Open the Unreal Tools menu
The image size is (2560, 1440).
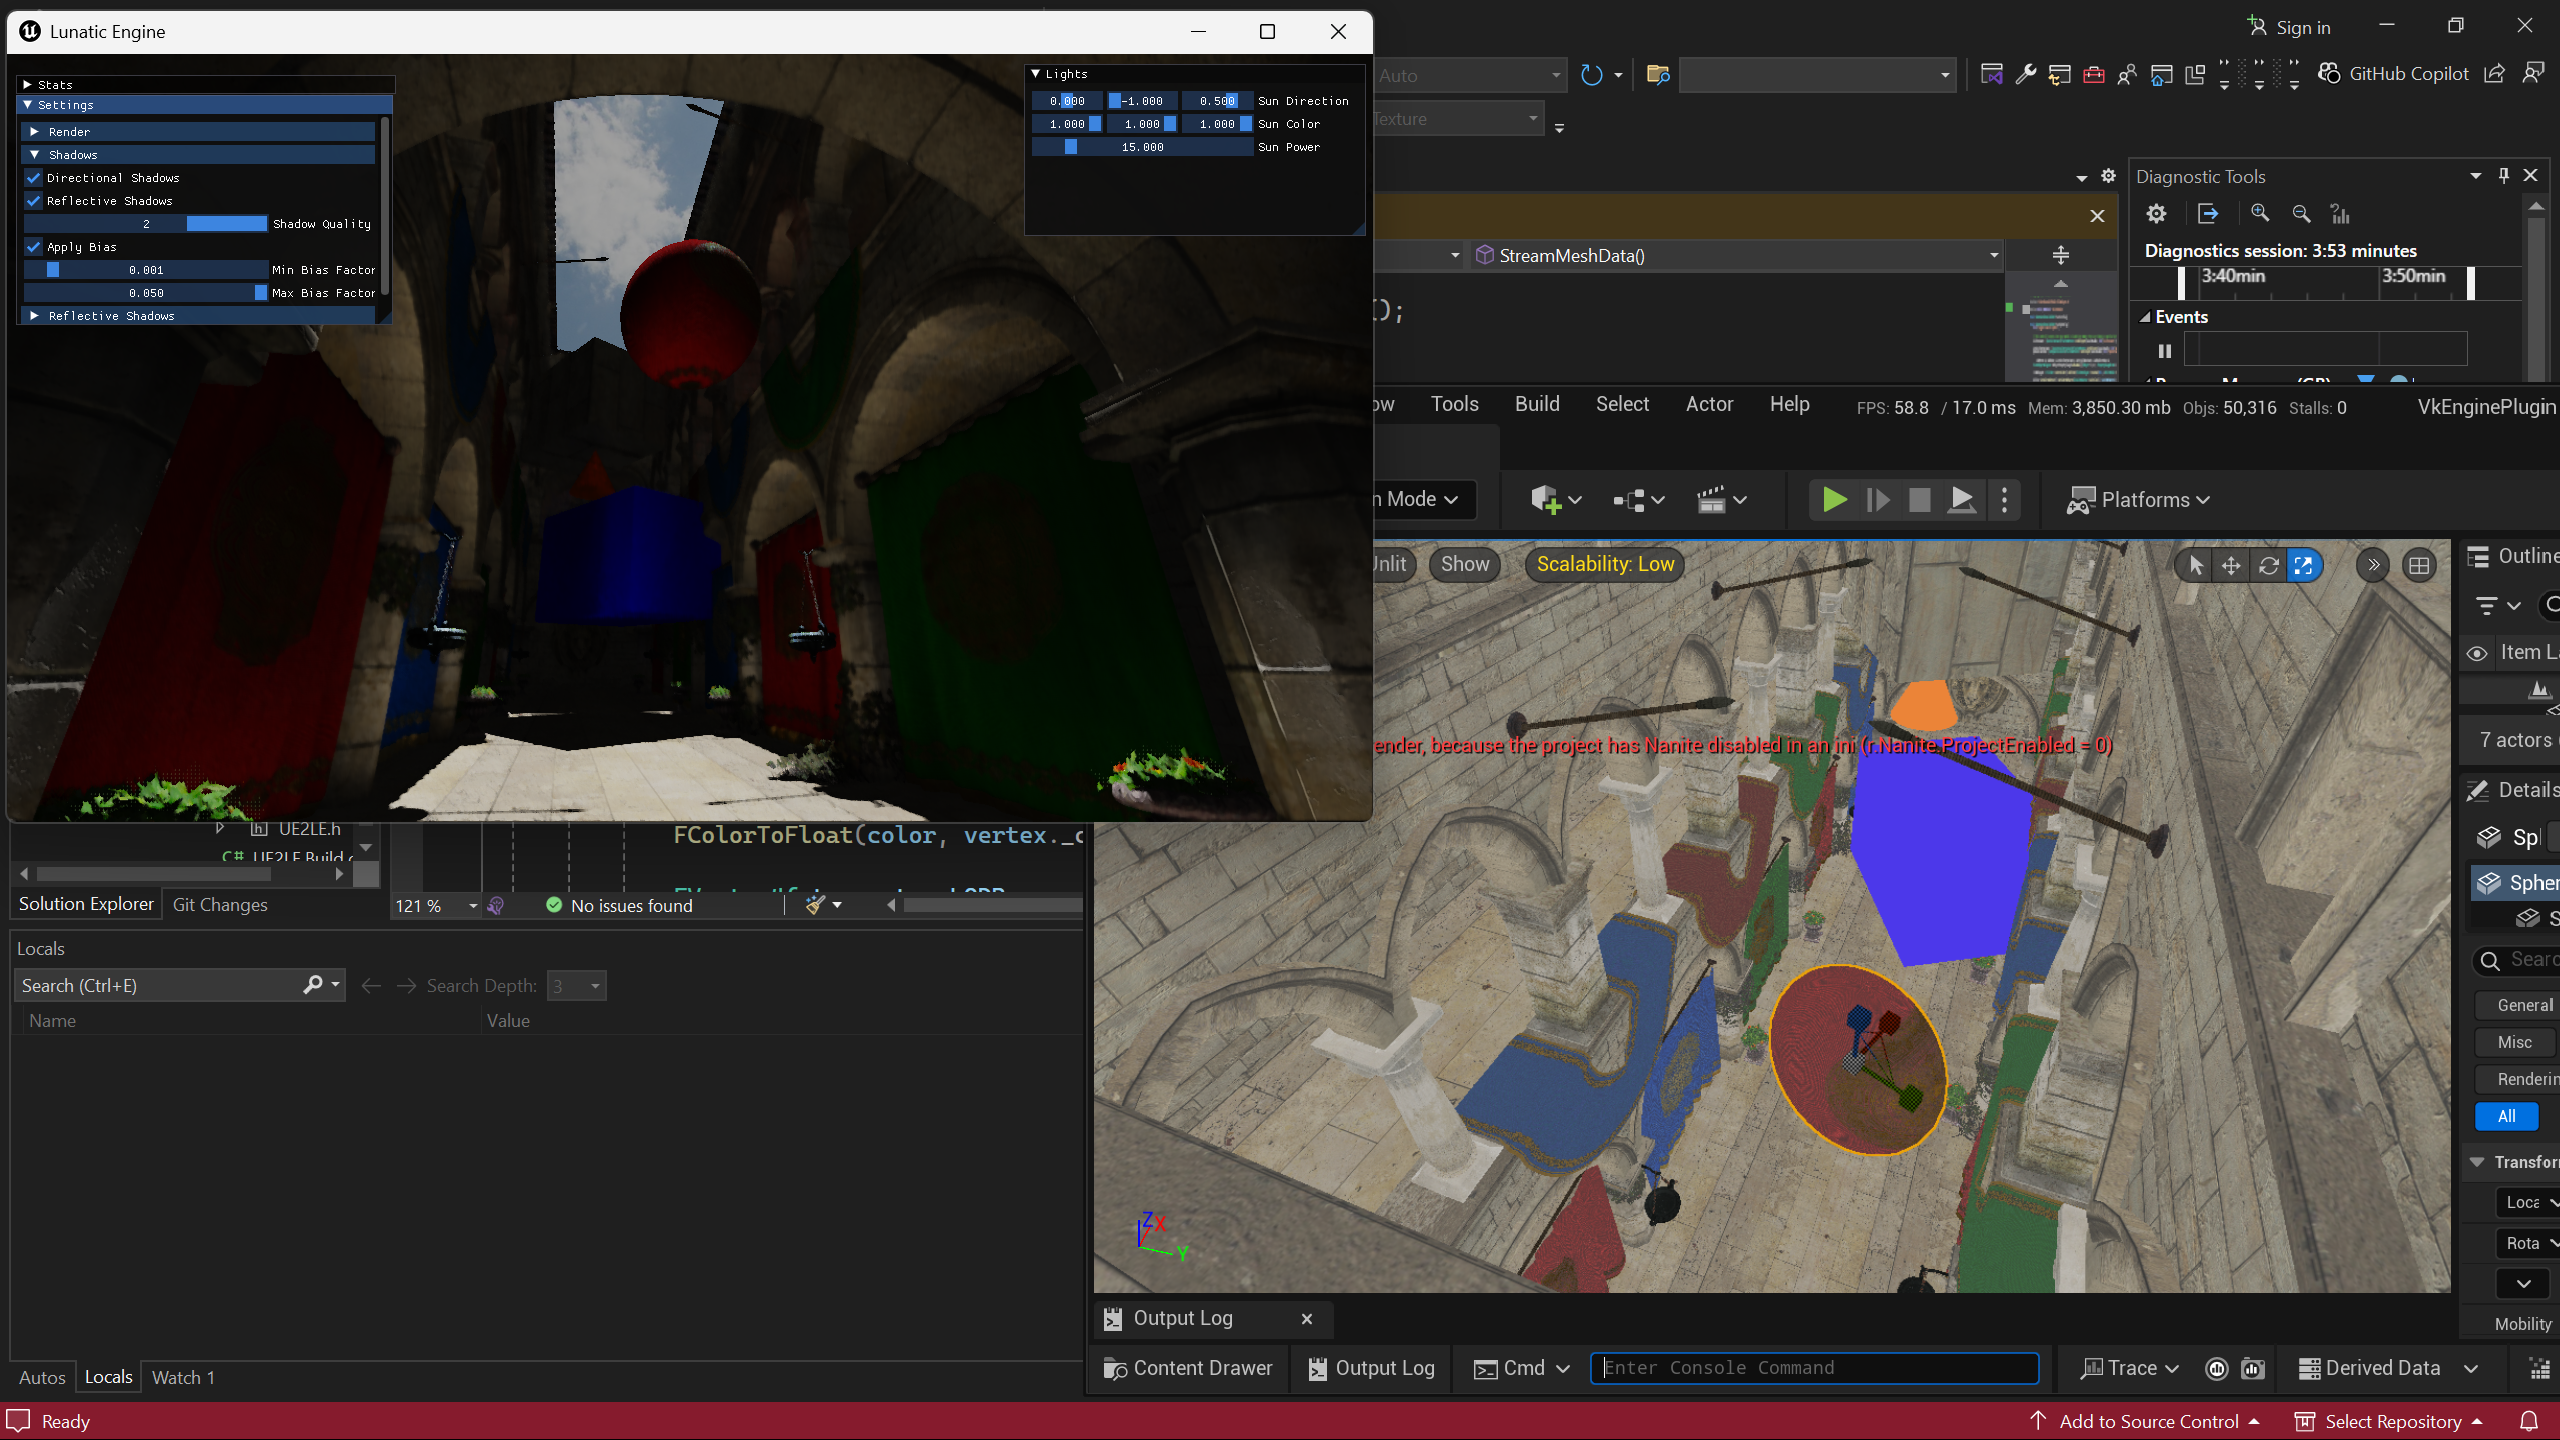tap(1454, 404)
